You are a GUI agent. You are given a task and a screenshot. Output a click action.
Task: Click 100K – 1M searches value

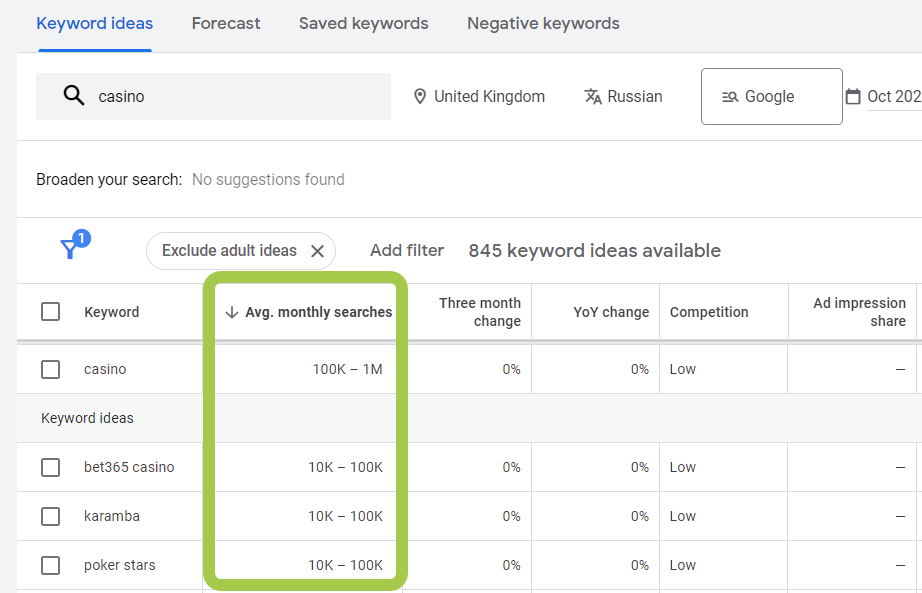pyautogui.click(x=348, y=369)
